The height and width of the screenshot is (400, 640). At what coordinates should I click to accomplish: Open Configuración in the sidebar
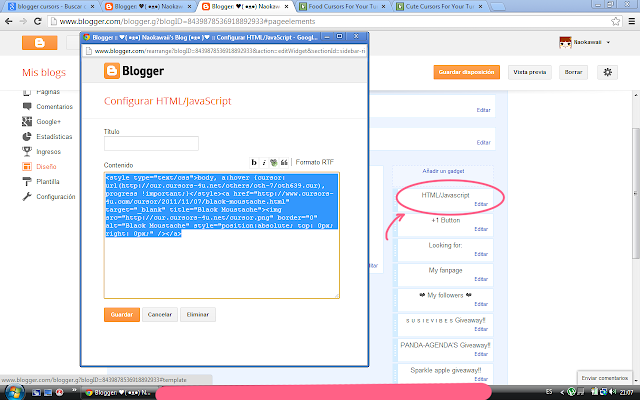click(x=56, y=197)
